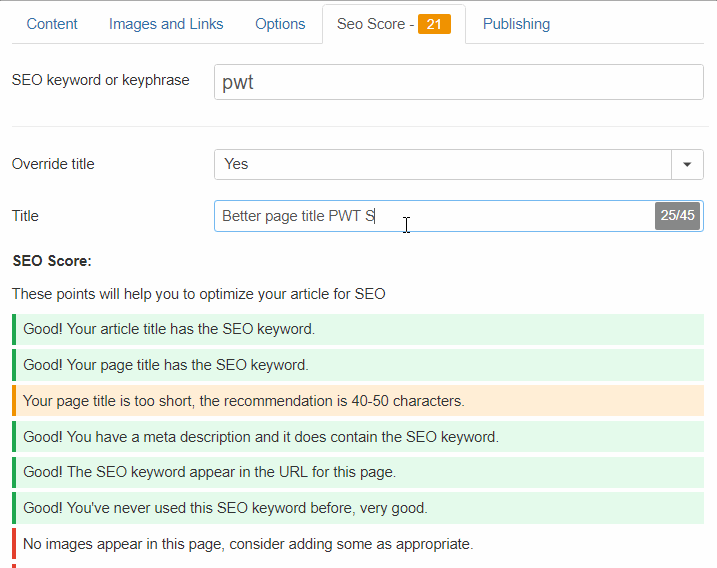Click 'These points will help you' text

pyautogui.click(x=198, y=294)
